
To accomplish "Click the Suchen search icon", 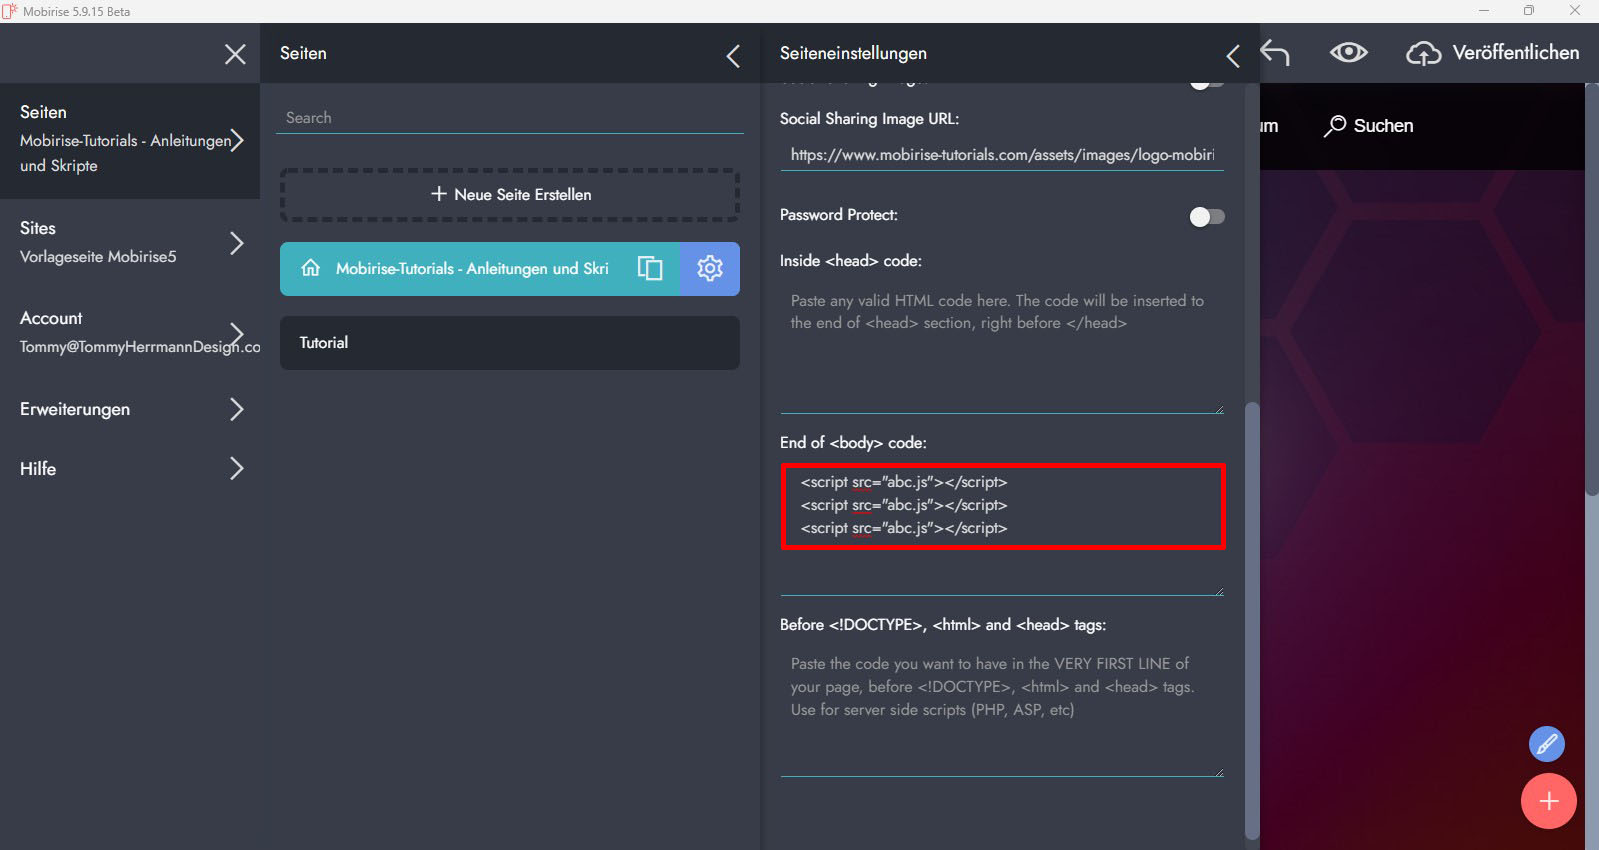I will coord(1335,126).
